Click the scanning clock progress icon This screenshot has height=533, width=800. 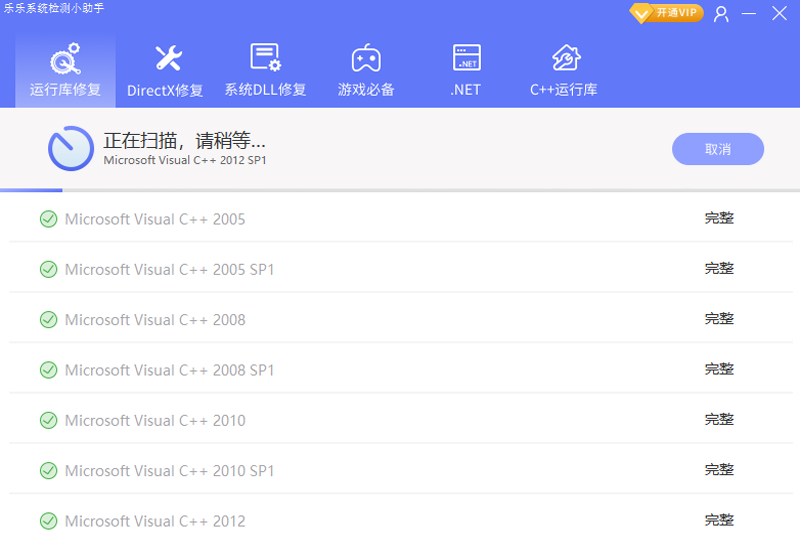[71, 149]
